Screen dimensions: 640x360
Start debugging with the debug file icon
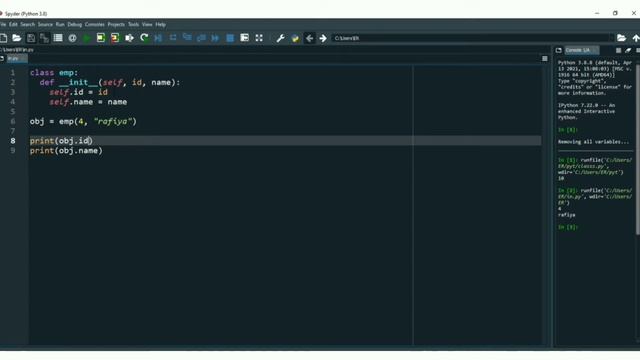158,38
